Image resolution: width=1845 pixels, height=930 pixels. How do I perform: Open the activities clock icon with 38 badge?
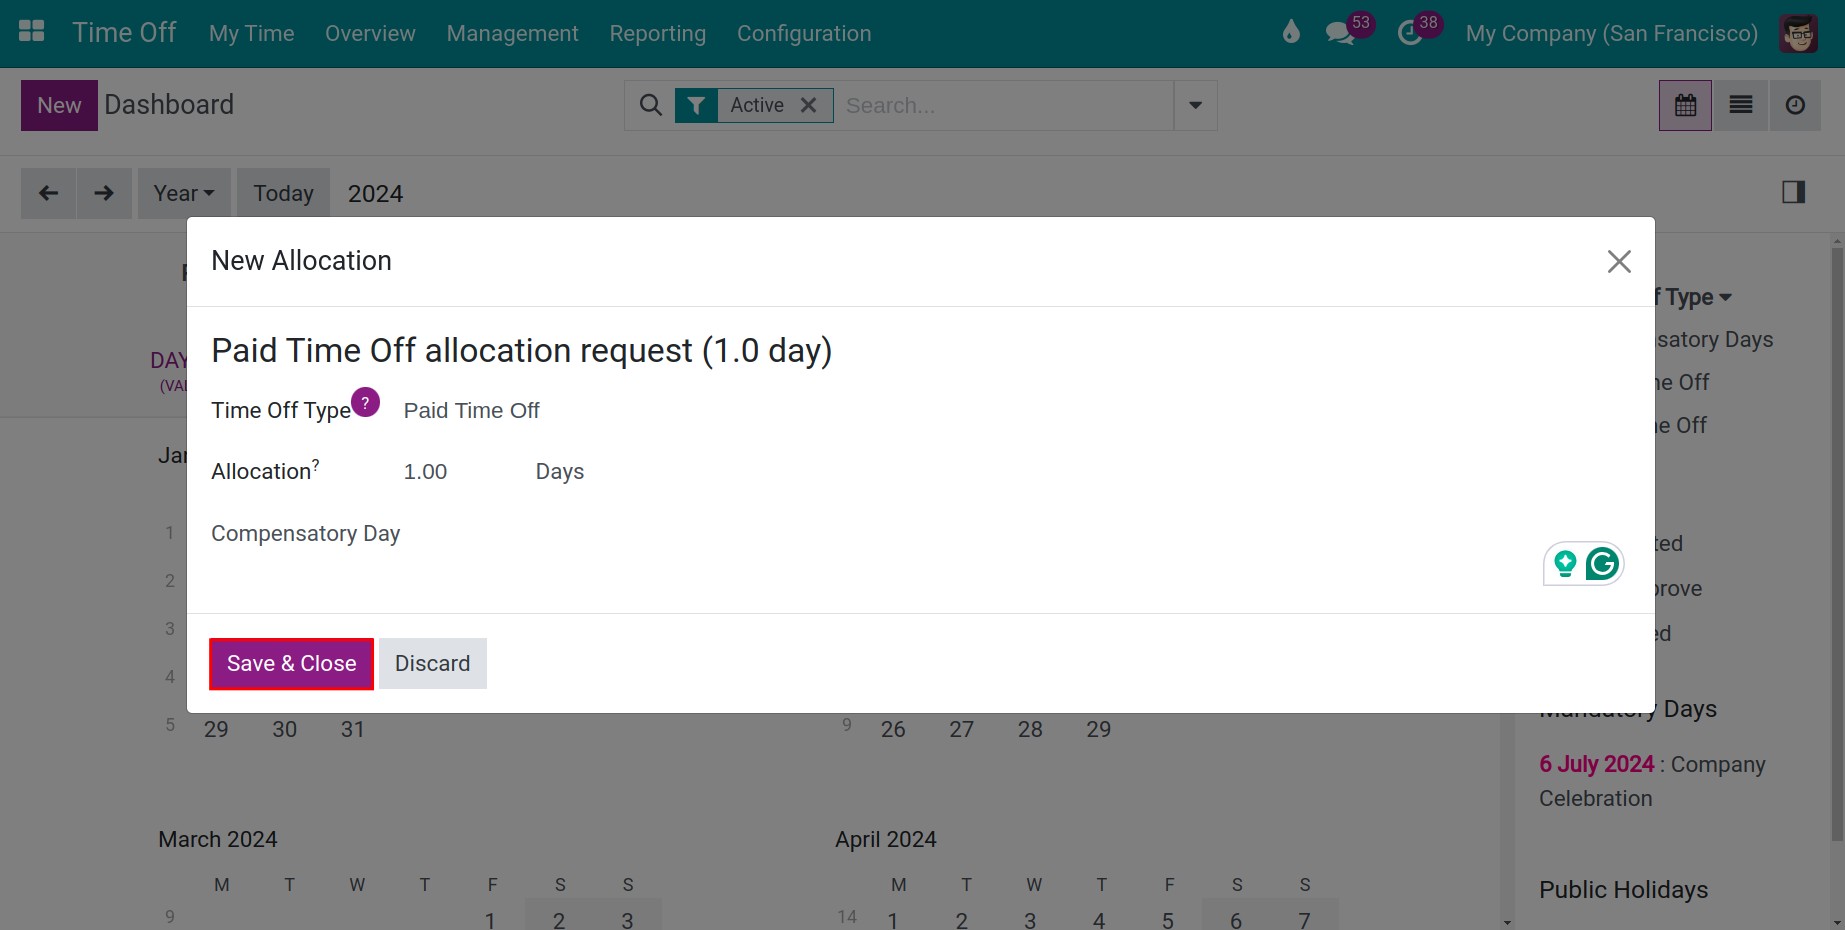[x=1409, y=33]
